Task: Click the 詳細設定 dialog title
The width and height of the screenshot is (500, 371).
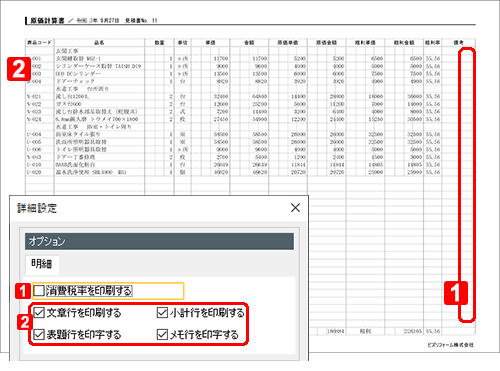Action: [37, 208]
